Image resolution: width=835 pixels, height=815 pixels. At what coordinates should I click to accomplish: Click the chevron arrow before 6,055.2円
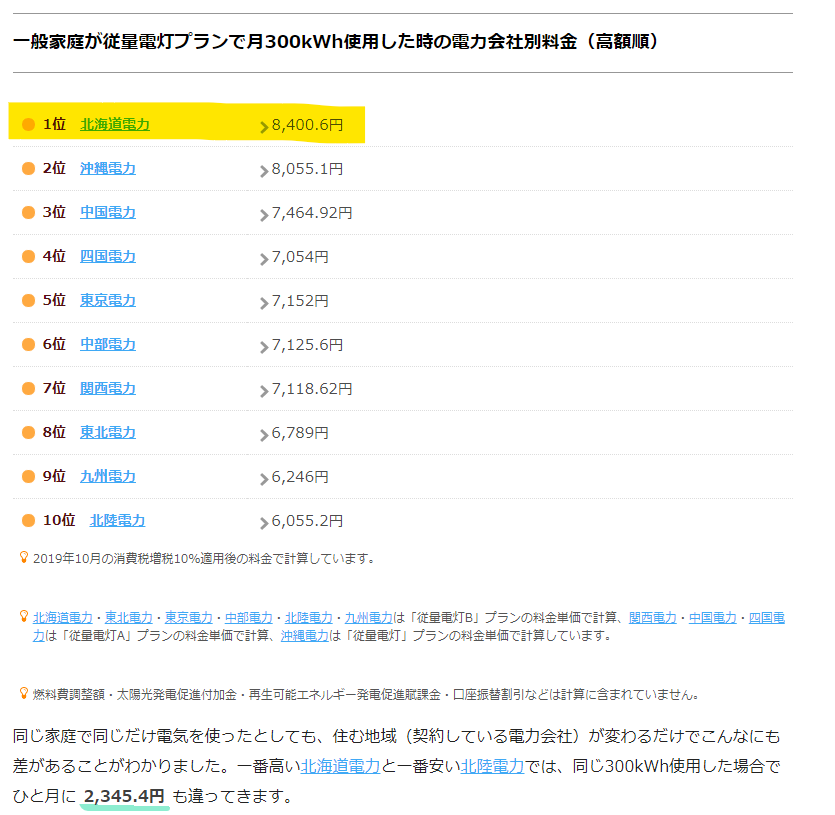point(264,523)
